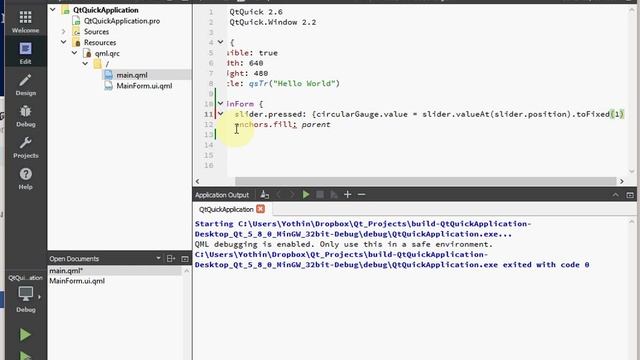
Task: Click editor horizontal scrollbar right arrow
Action: pos(621,181)
